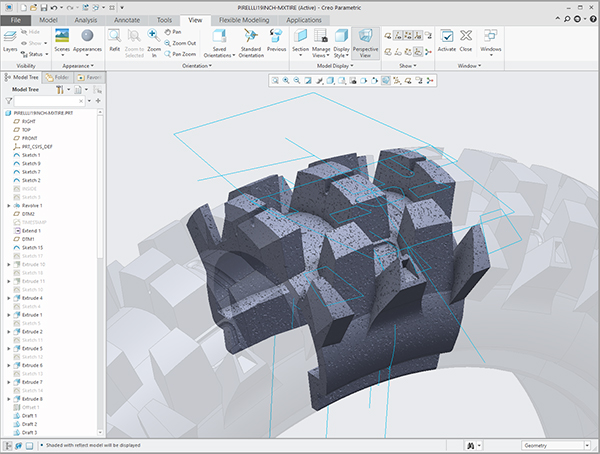Switch to the Flexible Modeling tab
Screen dimensions: 600x454
click(x=244, y=20)
